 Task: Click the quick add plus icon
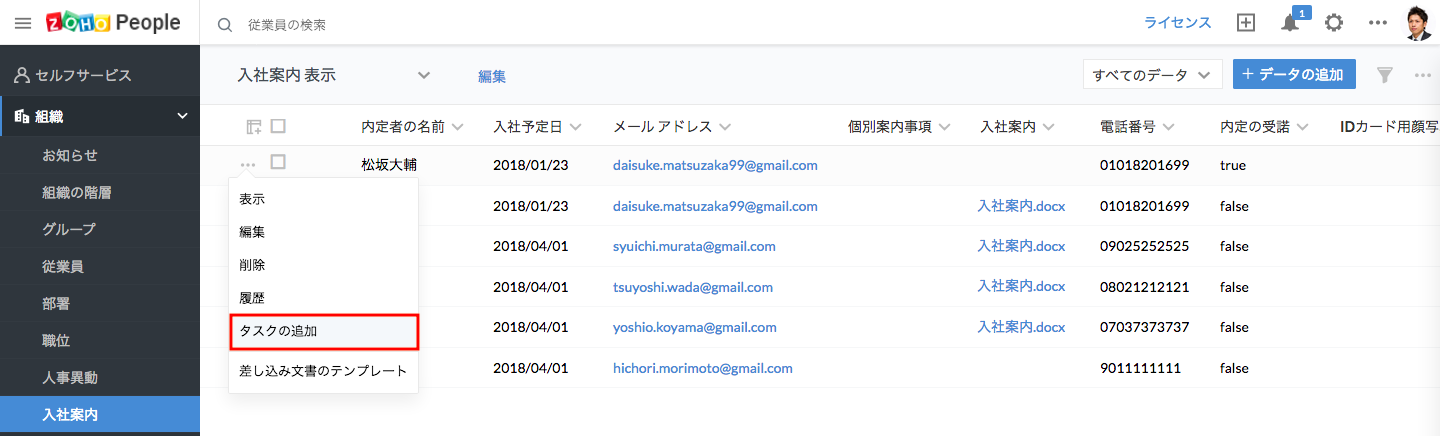coord(1246,23)
